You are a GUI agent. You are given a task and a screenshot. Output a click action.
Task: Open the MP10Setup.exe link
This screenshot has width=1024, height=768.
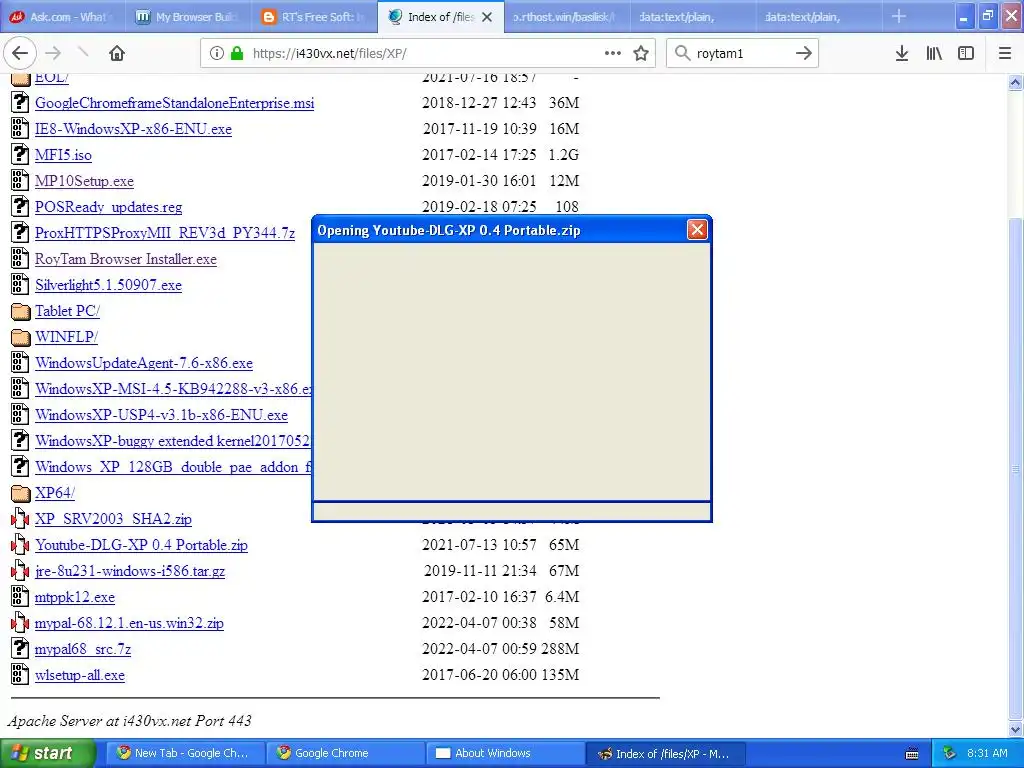coord(84,181)
